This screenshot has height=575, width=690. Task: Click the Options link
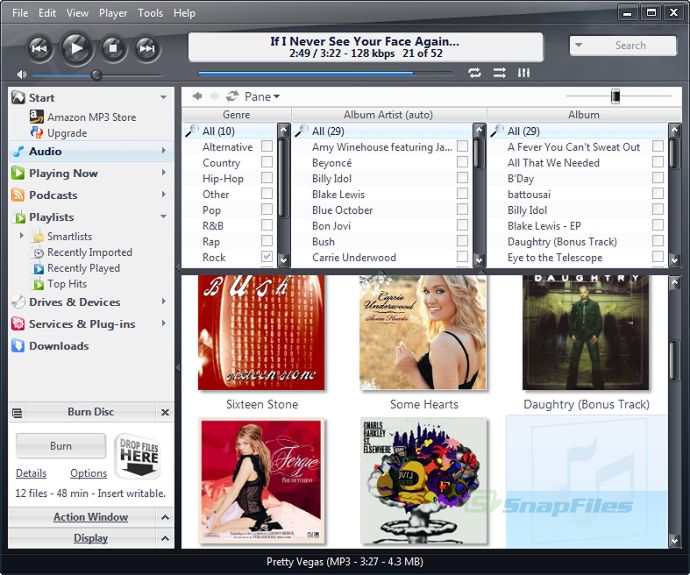(88, 473)
